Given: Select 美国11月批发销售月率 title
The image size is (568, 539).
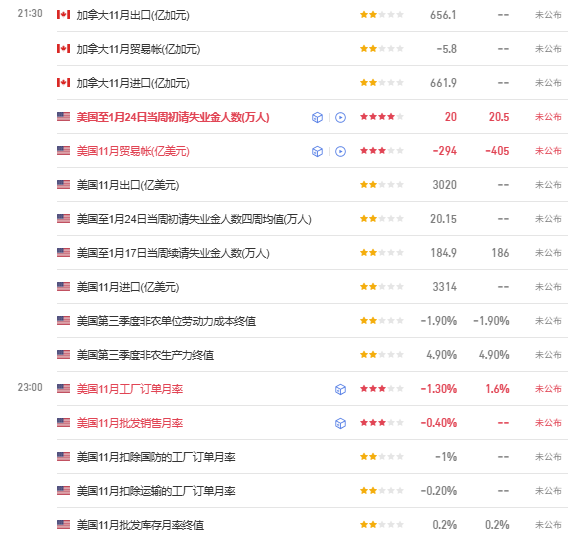Looking at the screenshot, I should (x=130, y=423).
